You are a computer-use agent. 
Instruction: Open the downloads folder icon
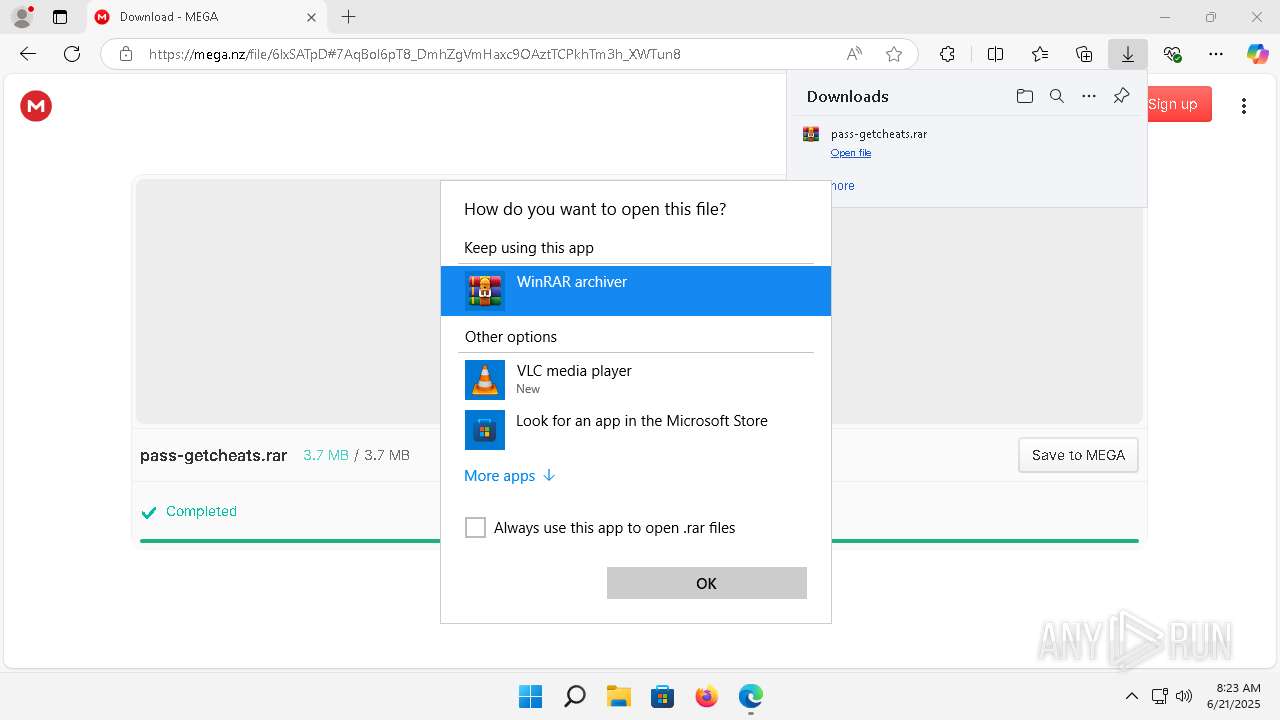click(x=1024, y=96)
